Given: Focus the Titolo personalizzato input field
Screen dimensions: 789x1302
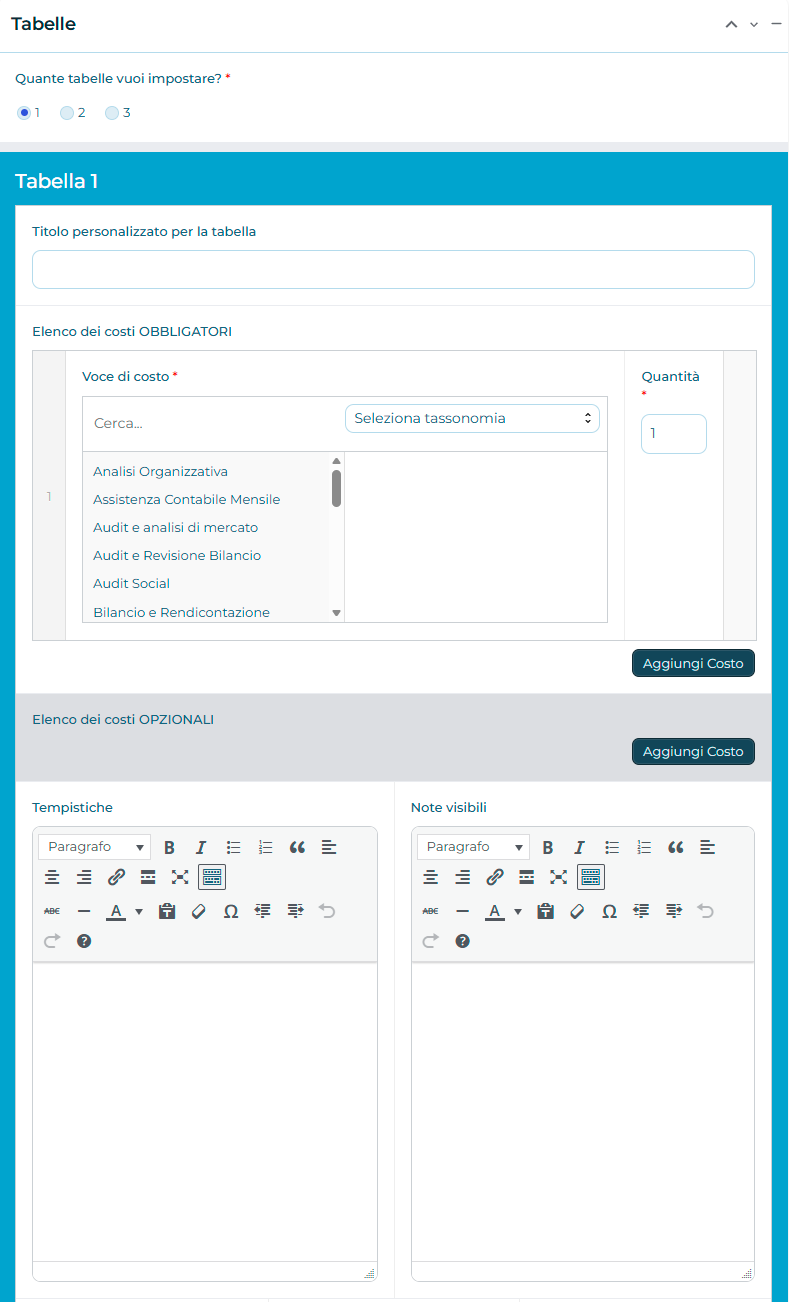Looking at the screenshot, I should coord(393,269).
